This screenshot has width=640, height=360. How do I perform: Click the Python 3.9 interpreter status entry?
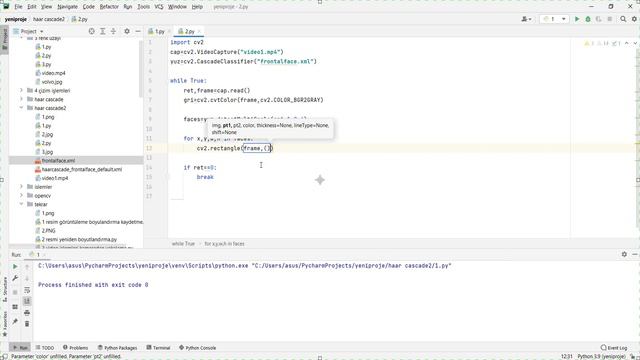pos(601,357)
